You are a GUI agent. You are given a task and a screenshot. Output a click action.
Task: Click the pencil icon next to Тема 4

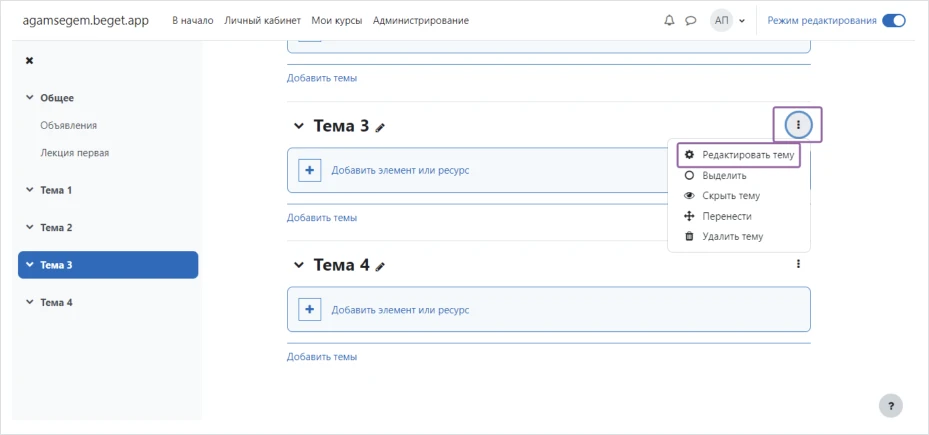[380, 266]
